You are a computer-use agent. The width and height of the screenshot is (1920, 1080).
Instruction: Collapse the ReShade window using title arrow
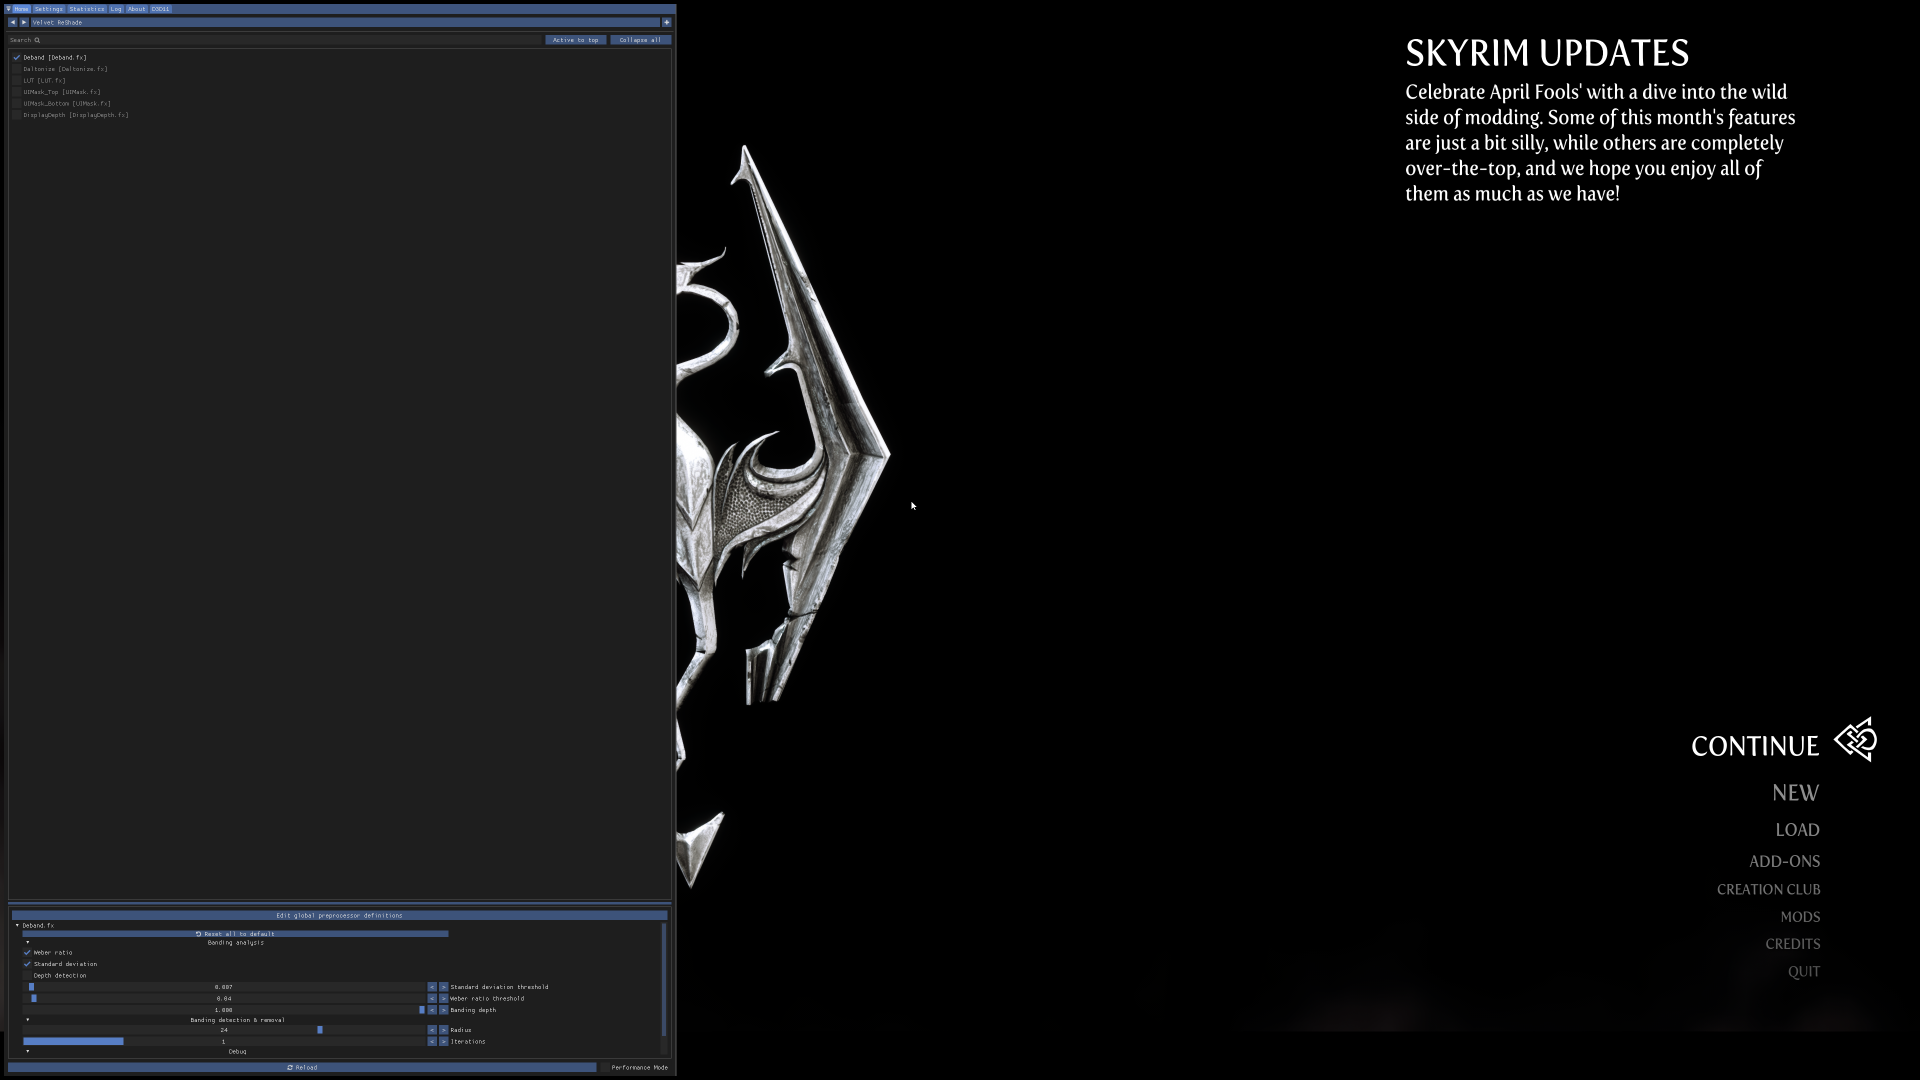click(x=8, y=9)
